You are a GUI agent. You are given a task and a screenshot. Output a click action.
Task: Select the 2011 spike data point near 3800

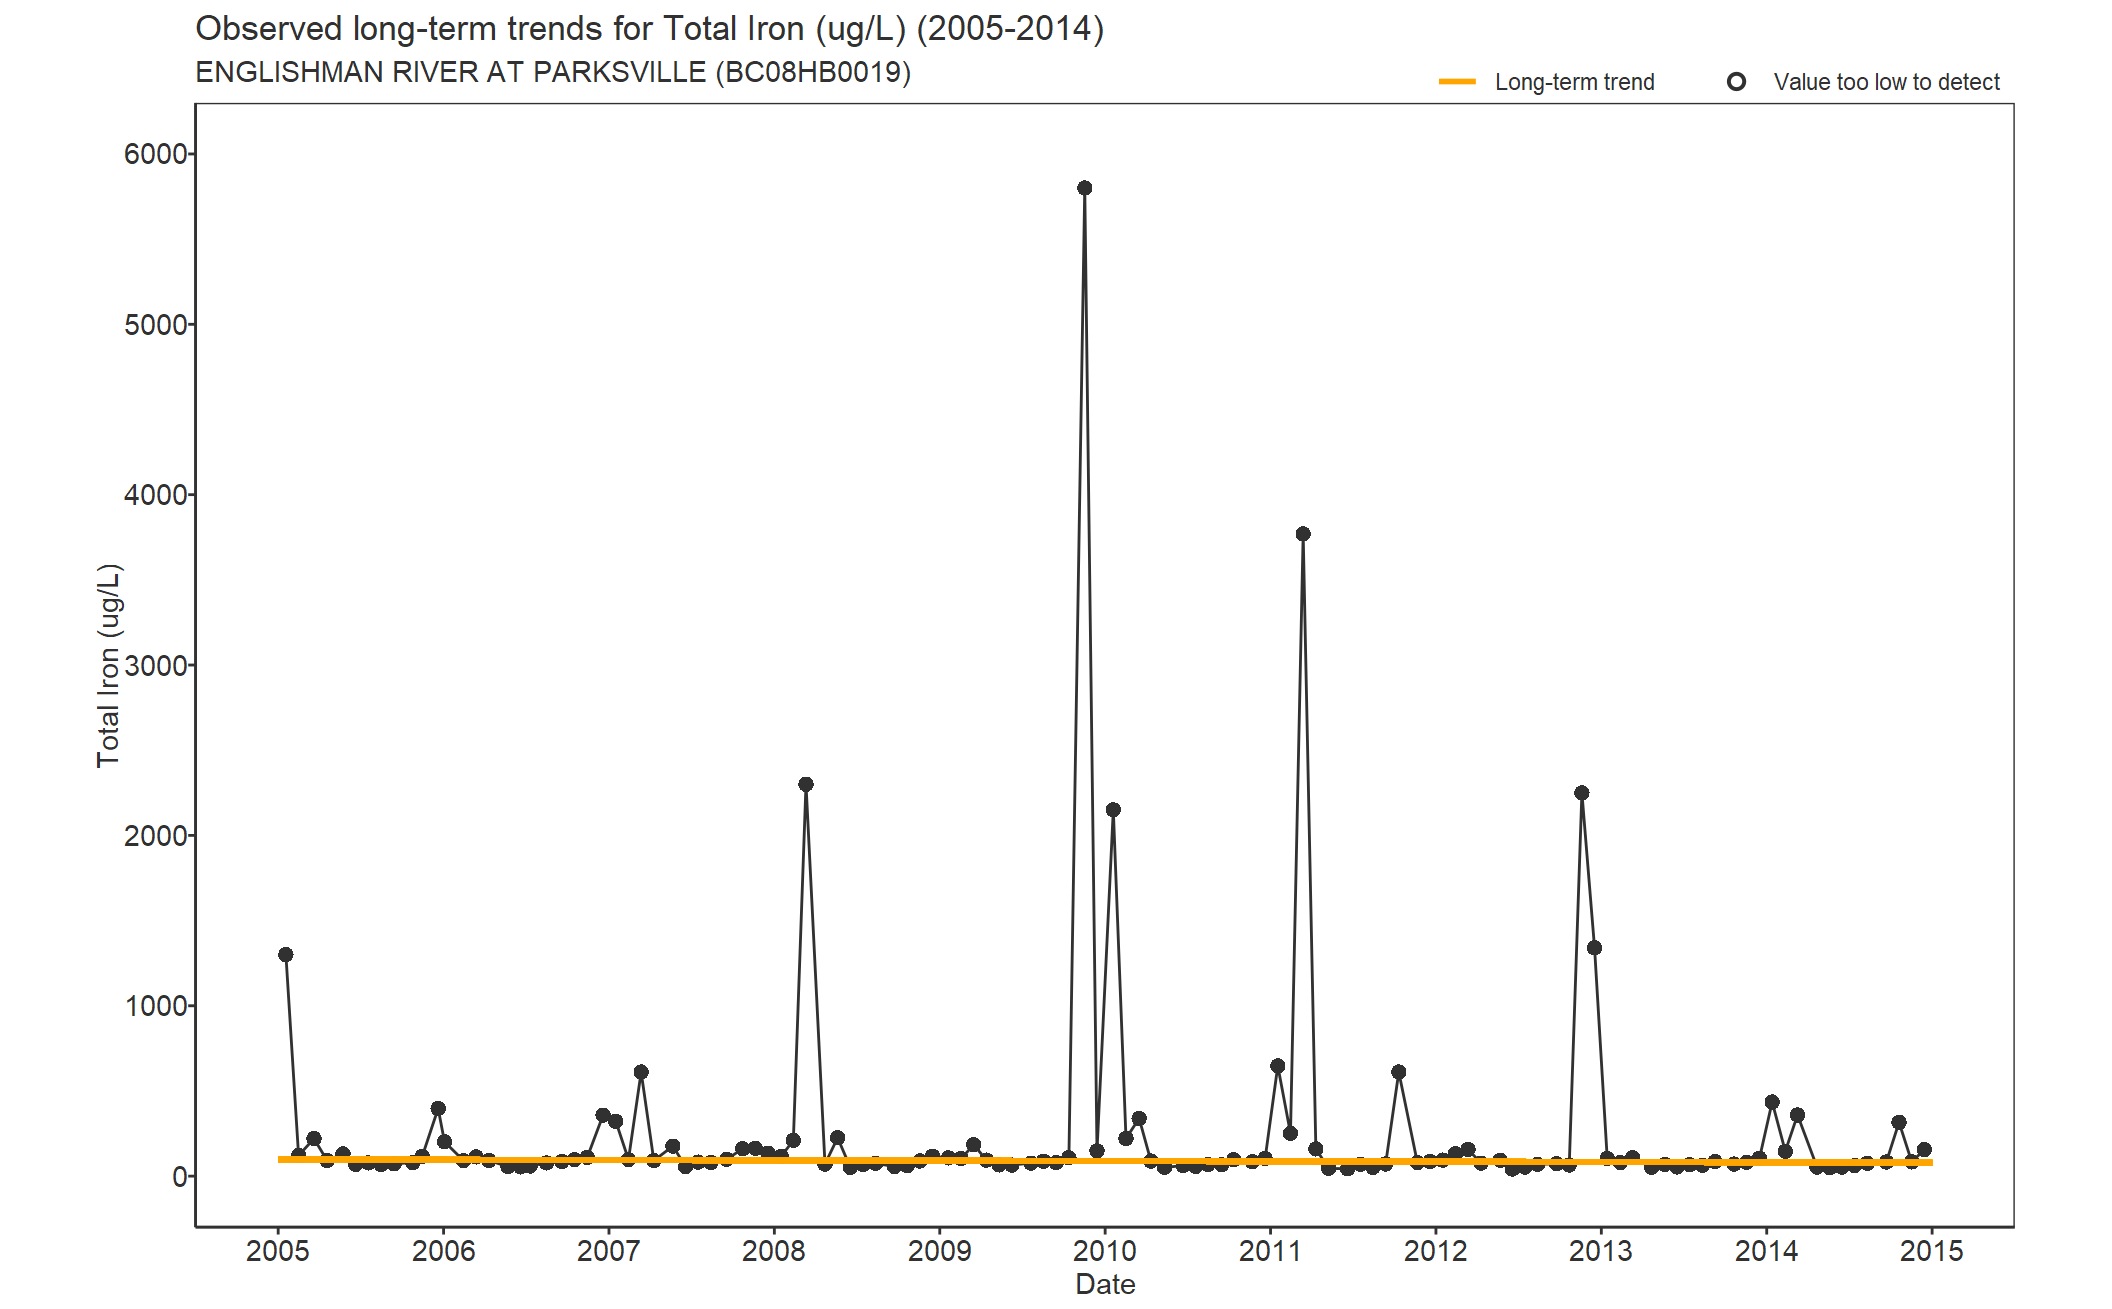tap(1303, 534)
